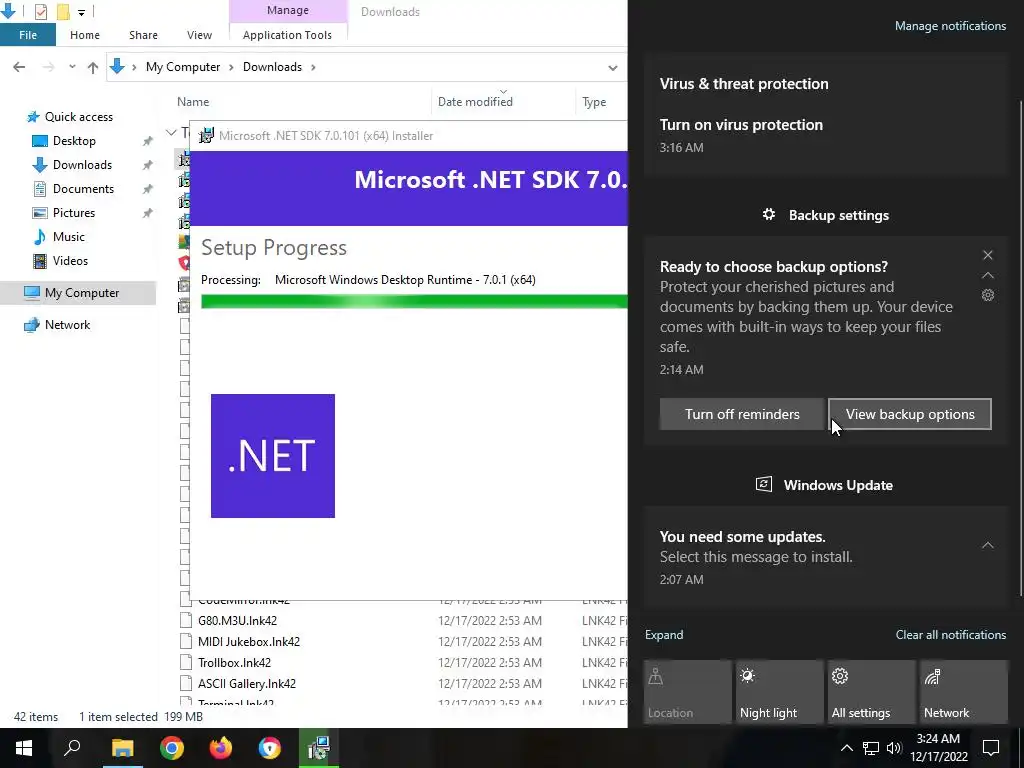Collapse the file group chevron
Screen dimensions: 1024x768
(x=171, y=133)
